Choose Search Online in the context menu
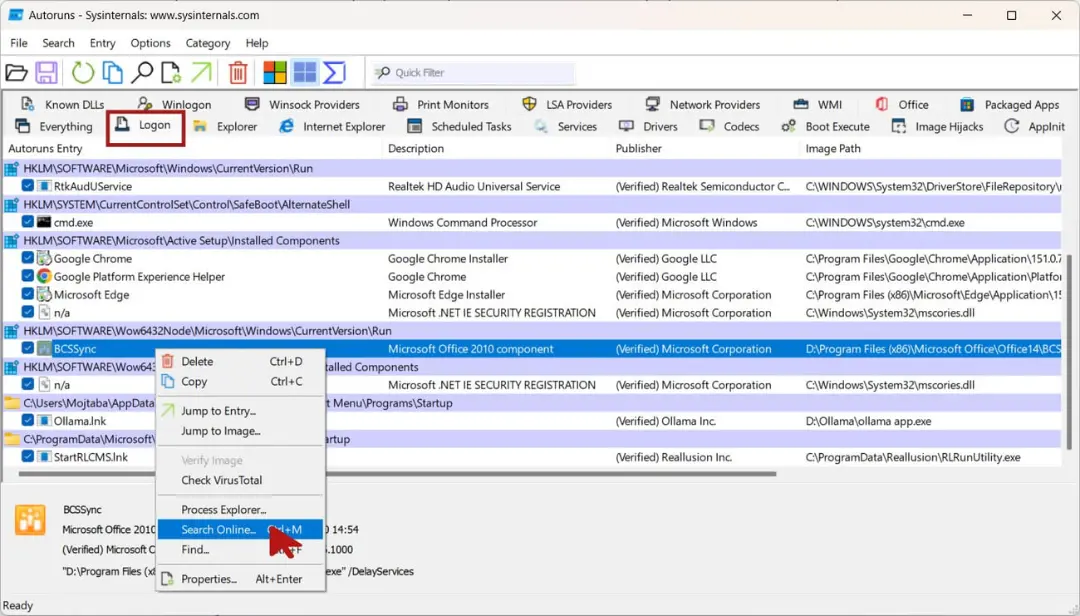This screenshot has height=616, width=1080. click(240, 529)
